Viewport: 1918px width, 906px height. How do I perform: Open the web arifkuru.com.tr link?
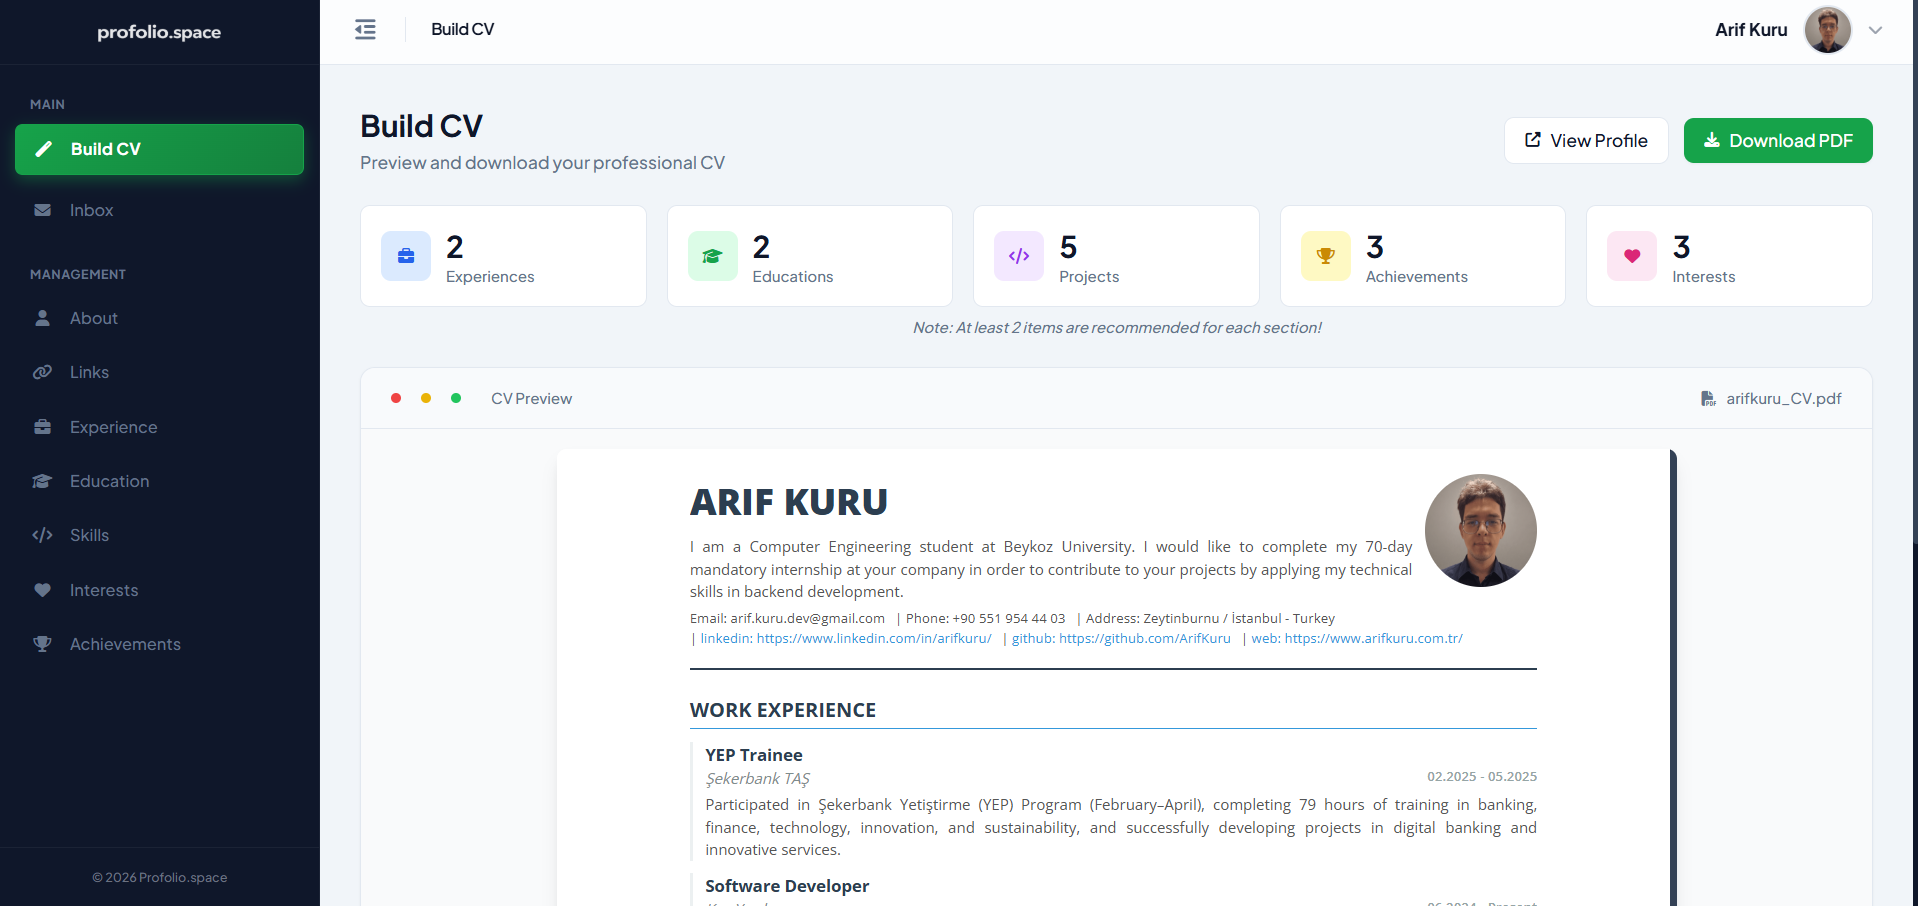(x=1357, y=638)
